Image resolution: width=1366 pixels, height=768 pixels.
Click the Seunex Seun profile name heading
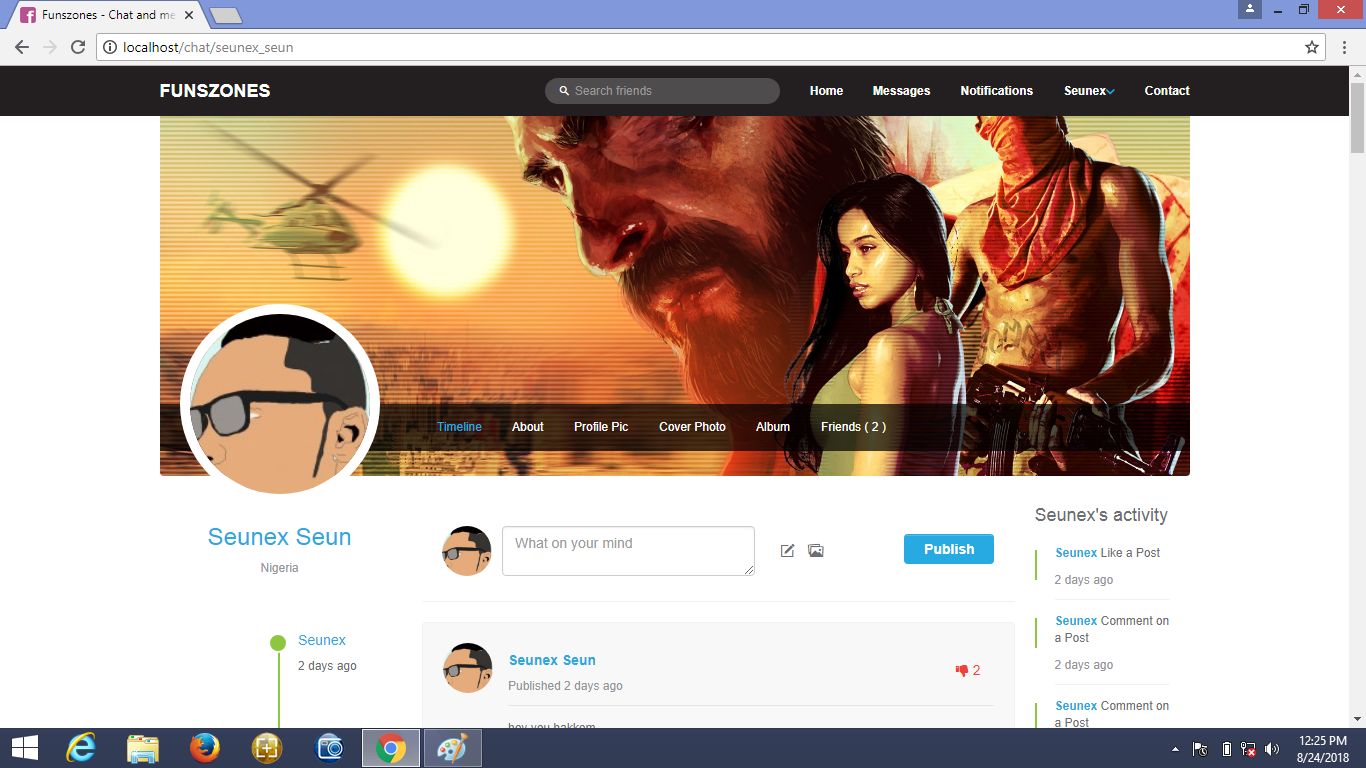(x=280, y=537)
